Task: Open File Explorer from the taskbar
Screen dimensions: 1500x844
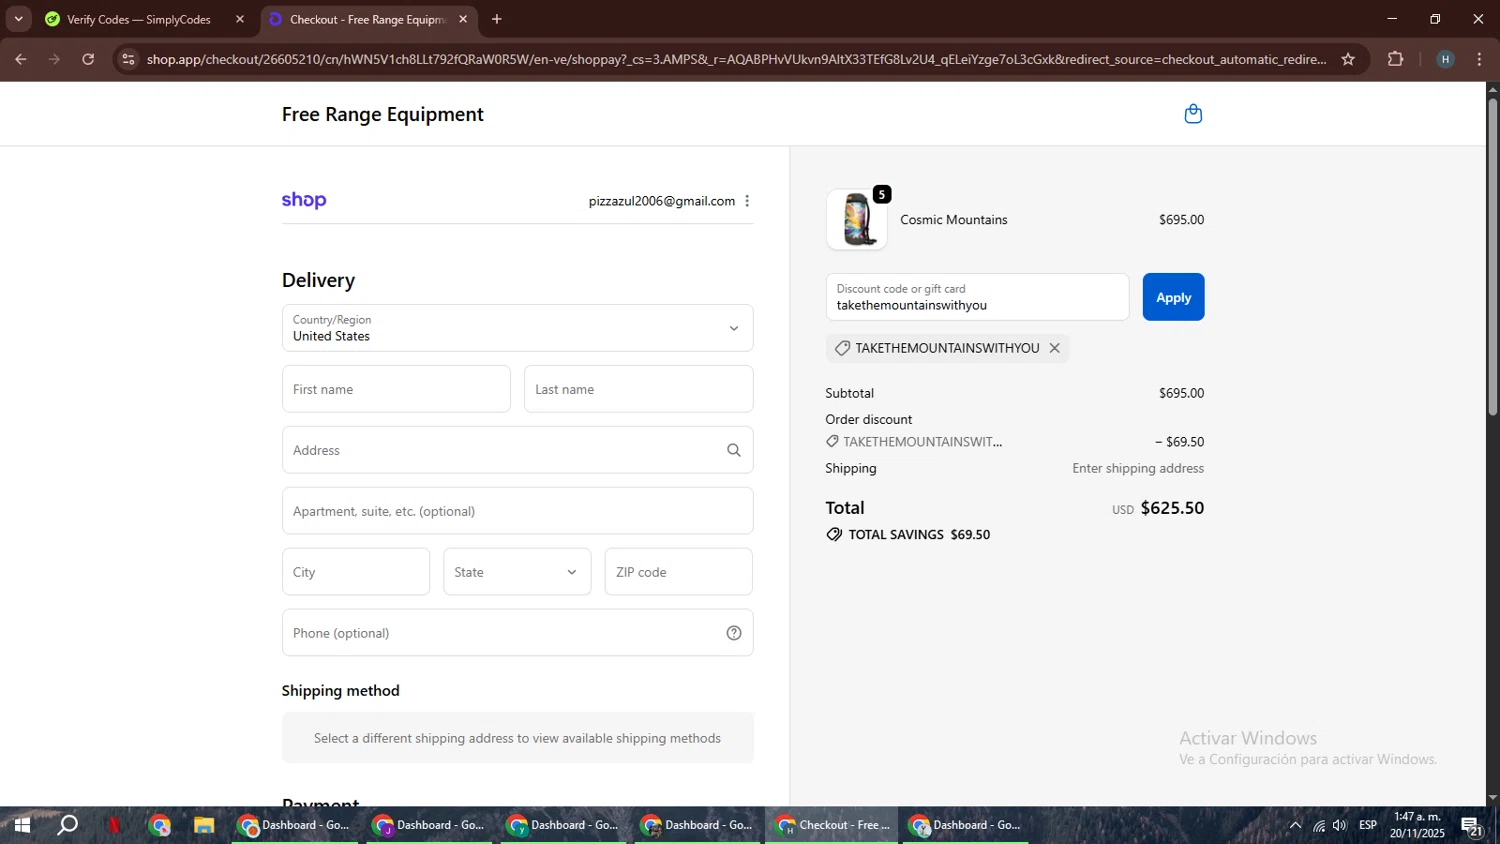Action: [x=204, y=825]
